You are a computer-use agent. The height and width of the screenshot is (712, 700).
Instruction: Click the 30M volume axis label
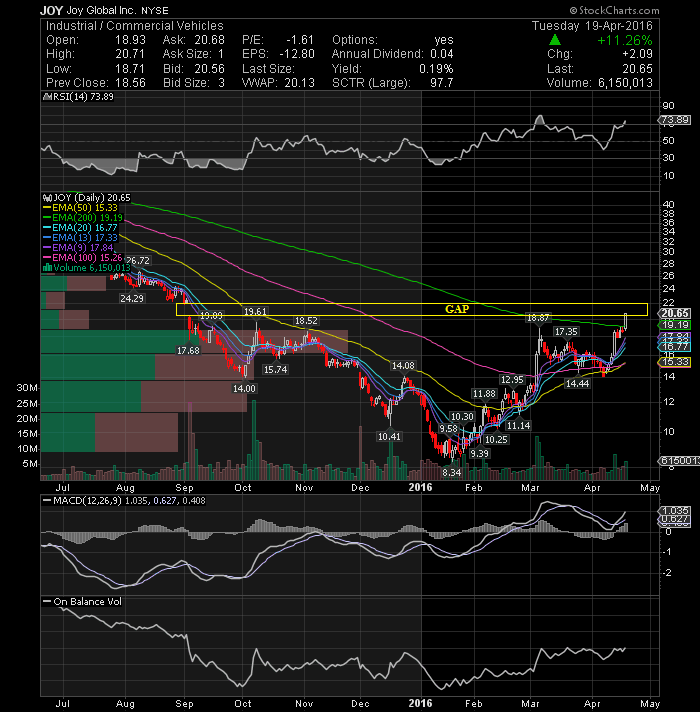[27, 388]
